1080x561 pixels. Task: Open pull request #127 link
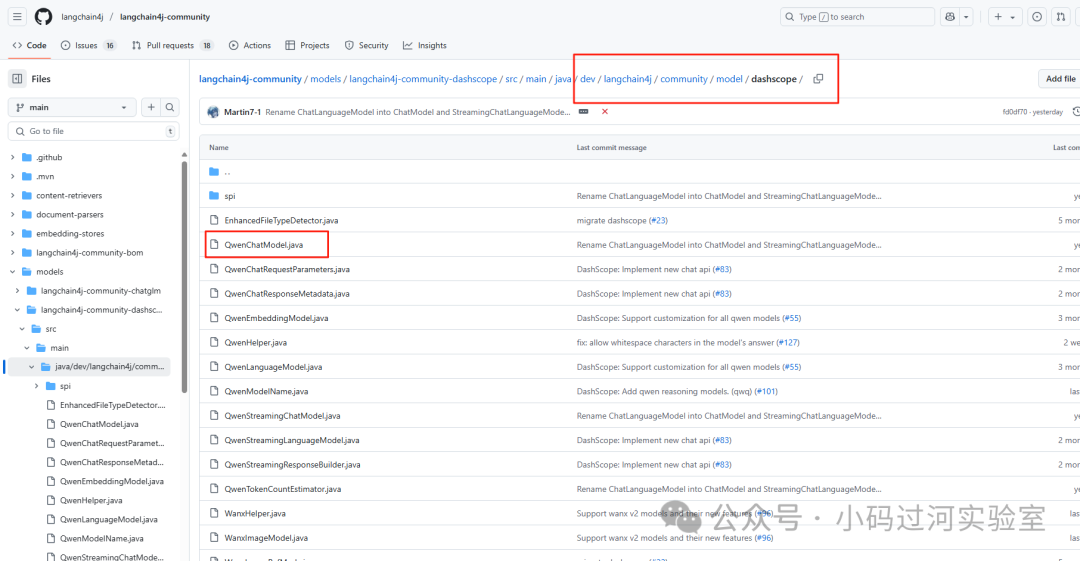coord(788,343)
